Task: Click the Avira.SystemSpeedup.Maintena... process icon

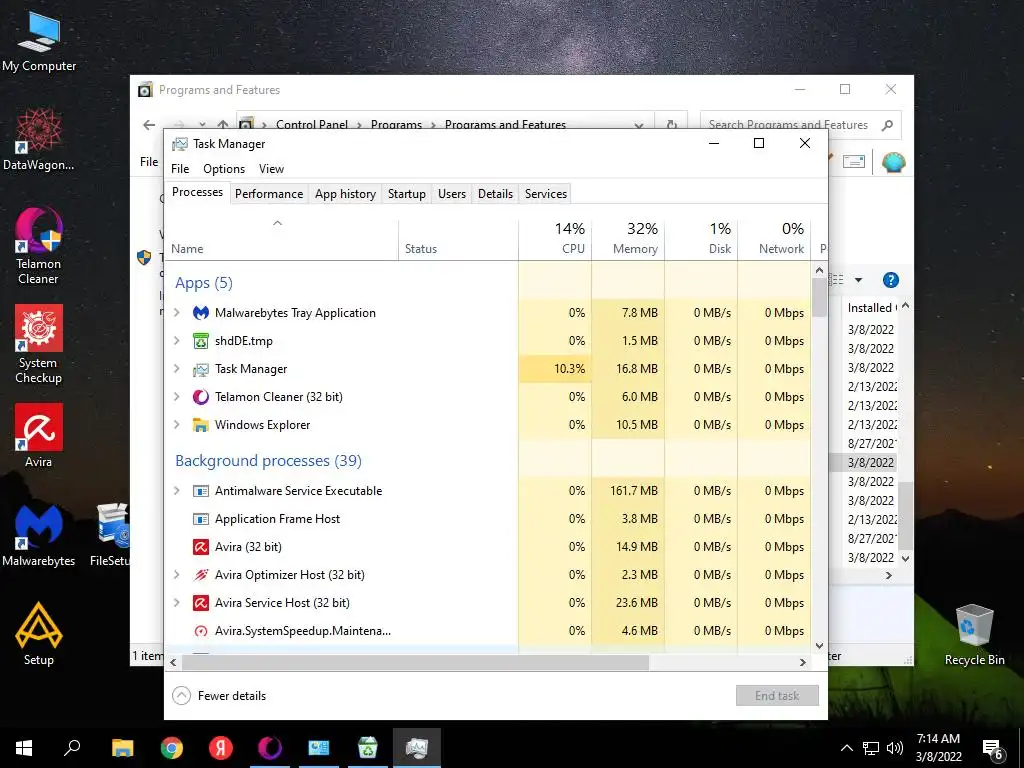Action: [200, 632]
